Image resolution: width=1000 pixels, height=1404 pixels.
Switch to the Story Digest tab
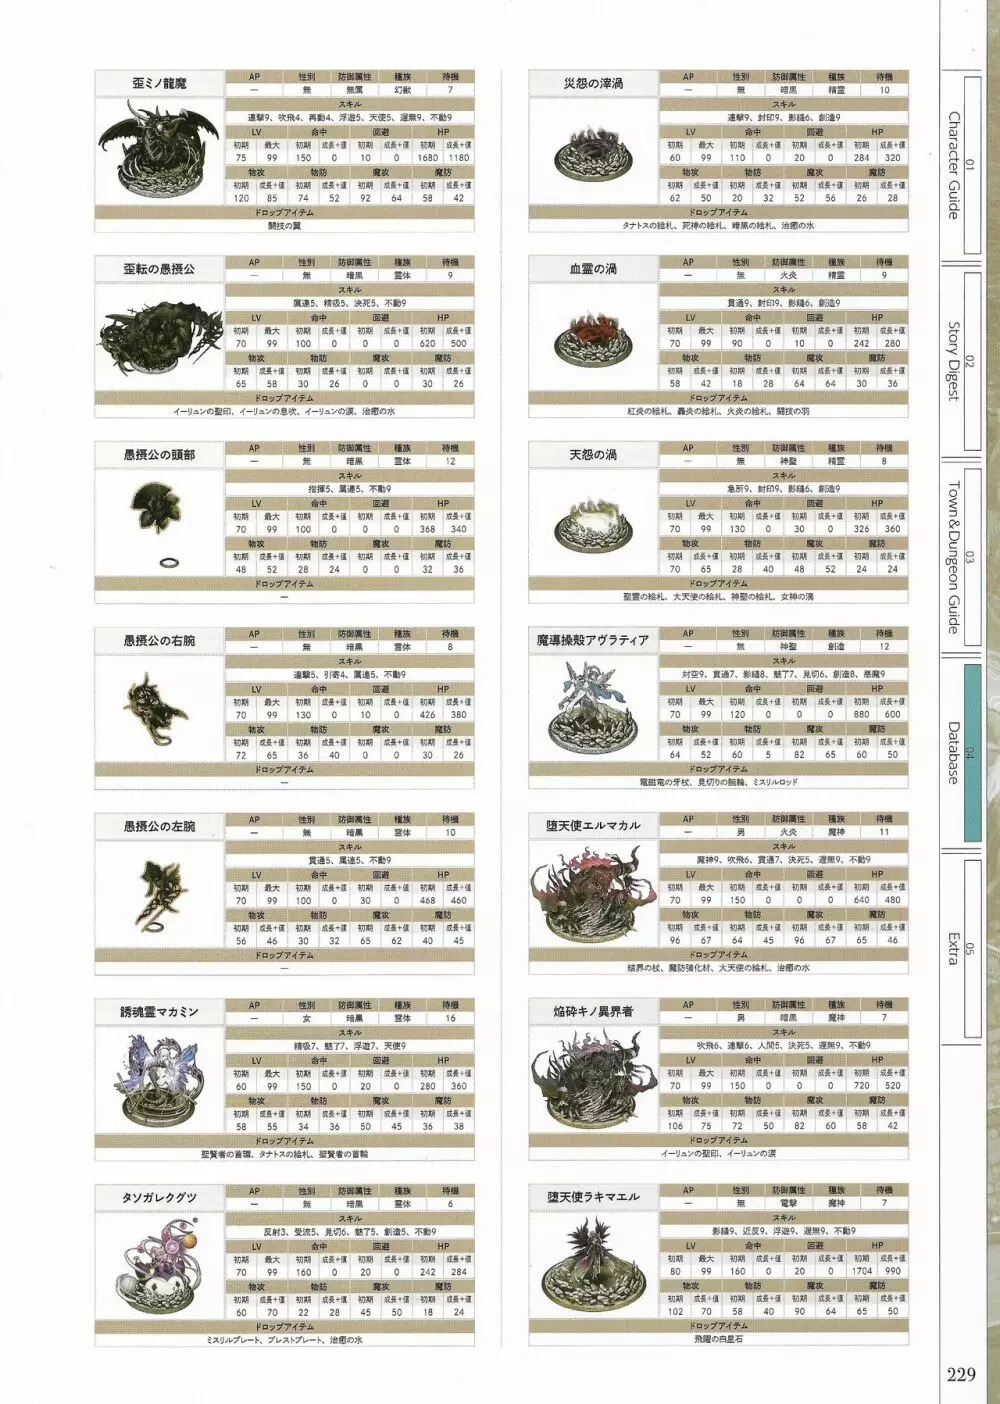pos(957,360)
